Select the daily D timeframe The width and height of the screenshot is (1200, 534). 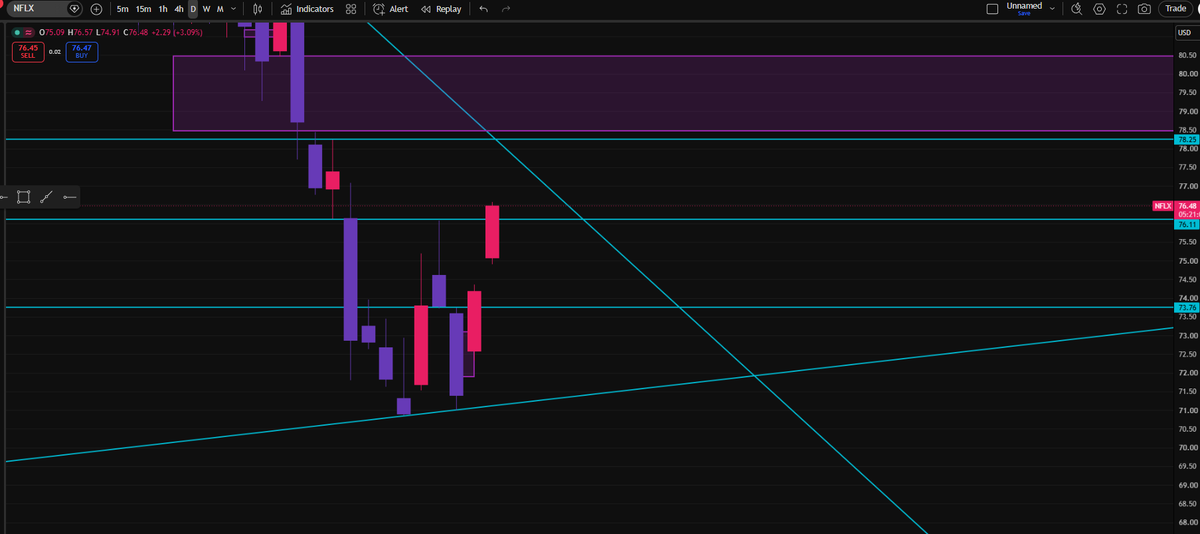pos(193,9)
